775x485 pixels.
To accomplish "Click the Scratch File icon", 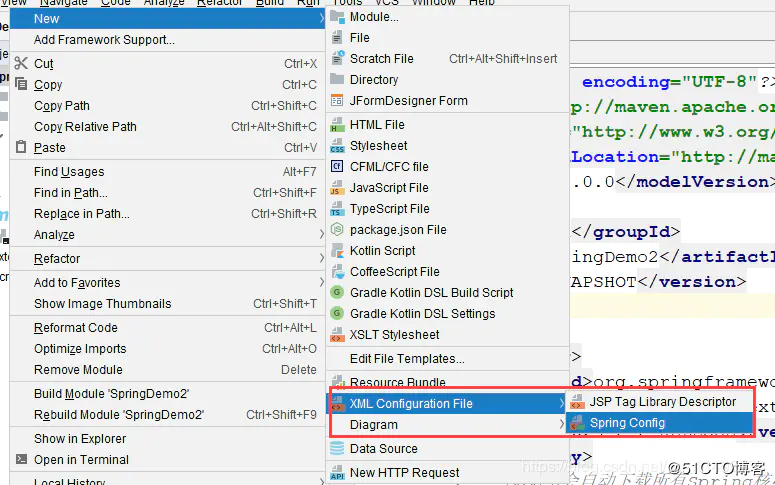I will point(337,58).
